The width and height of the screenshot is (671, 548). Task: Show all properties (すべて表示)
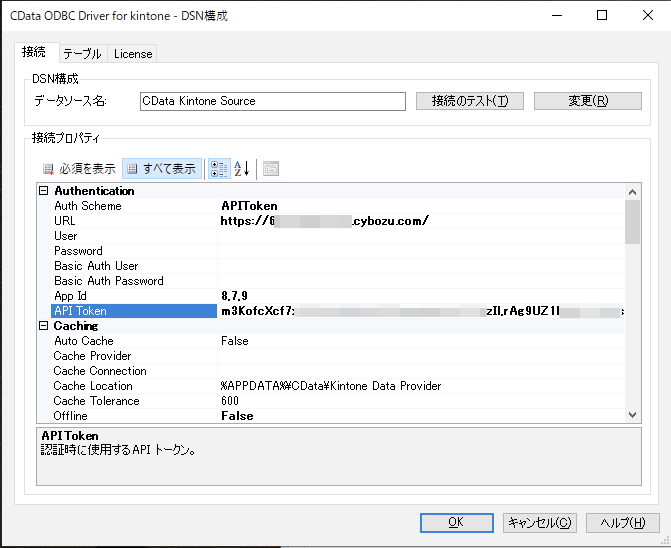pyautogui.click(x=162, y=169)
